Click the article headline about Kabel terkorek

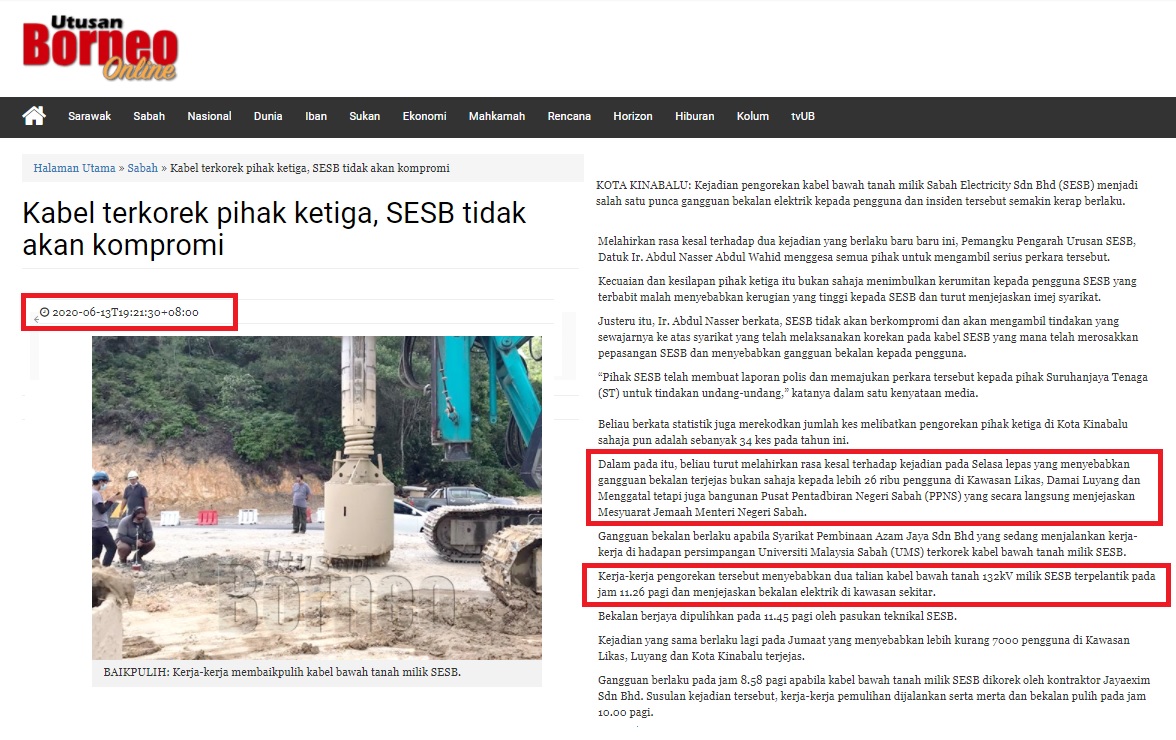coord(274,228)
